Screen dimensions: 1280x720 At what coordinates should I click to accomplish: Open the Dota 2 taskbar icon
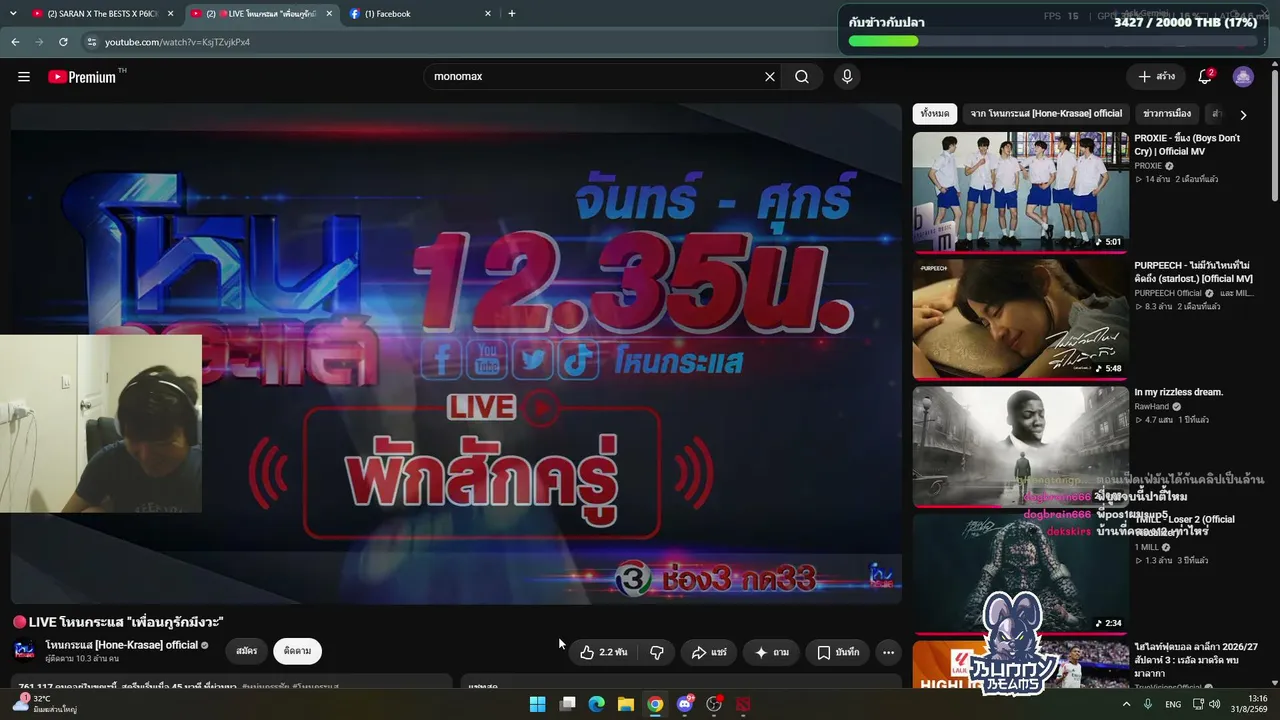(x=743, y=704)
